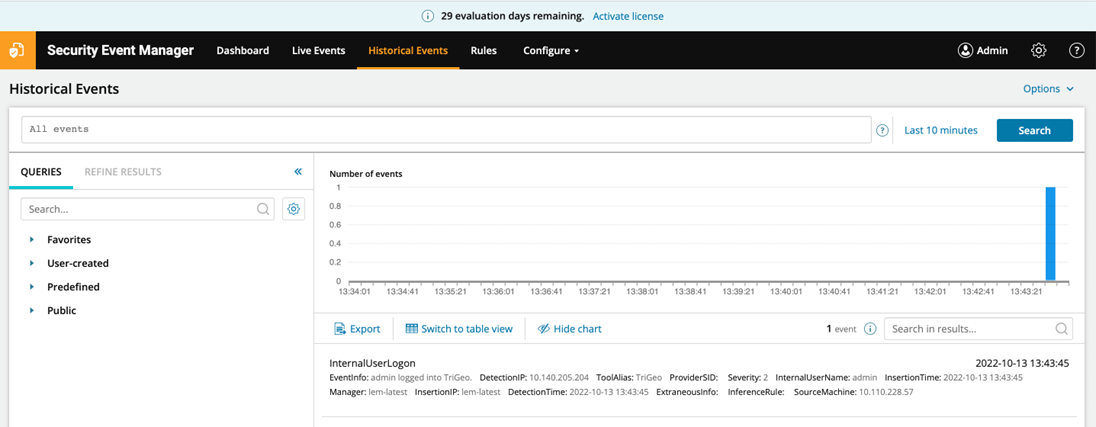Expand the User-created query group
Image resolution: width=1096 pixels, height=427 pixels.
click(32, 263)
